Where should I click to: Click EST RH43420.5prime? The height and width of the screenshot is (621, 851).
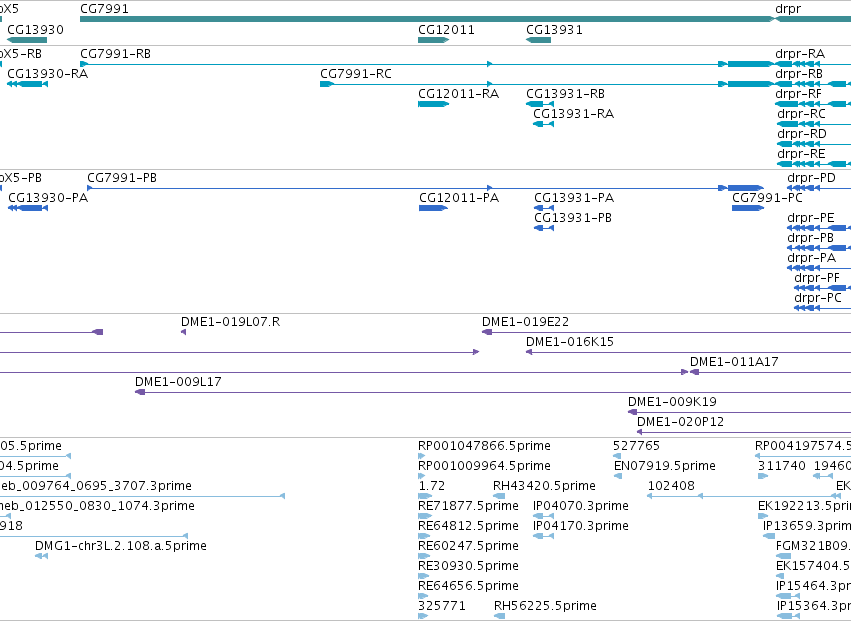coord(499,496)
